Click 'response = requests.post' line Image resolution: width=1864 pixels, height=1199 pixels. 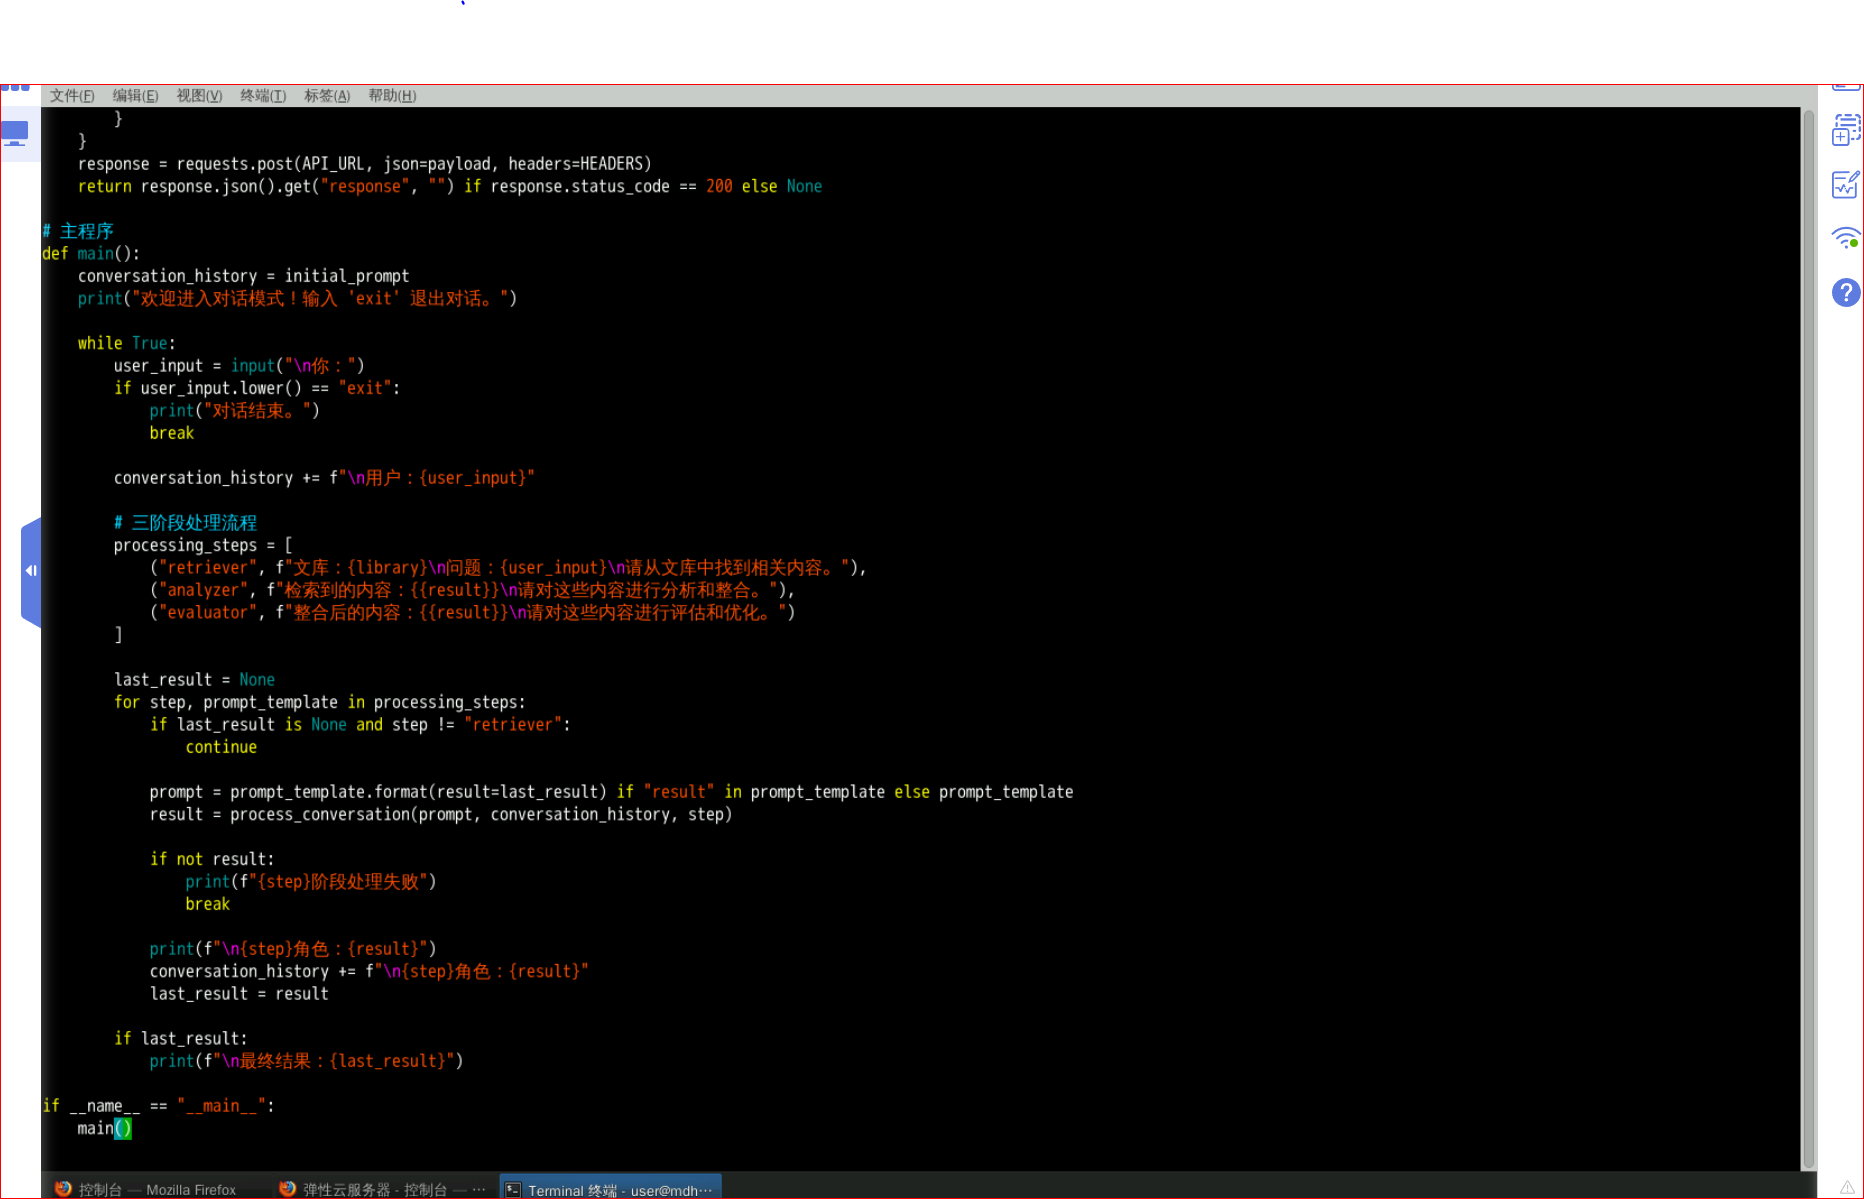(365, 164)
